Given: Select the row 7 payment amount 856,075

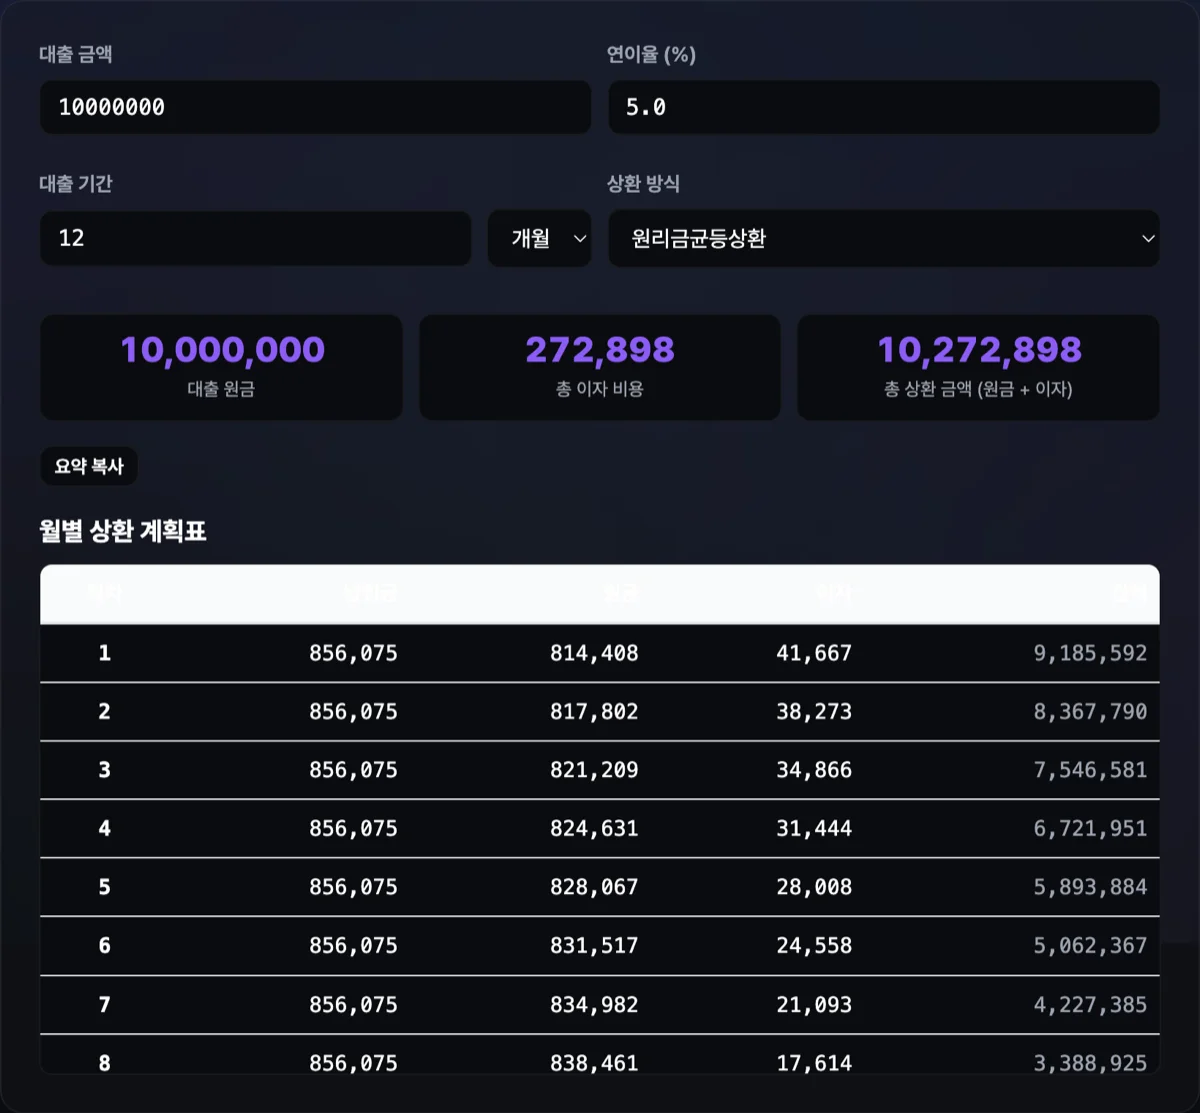Looking at the screenshot, I should (x=353, y=1004).
